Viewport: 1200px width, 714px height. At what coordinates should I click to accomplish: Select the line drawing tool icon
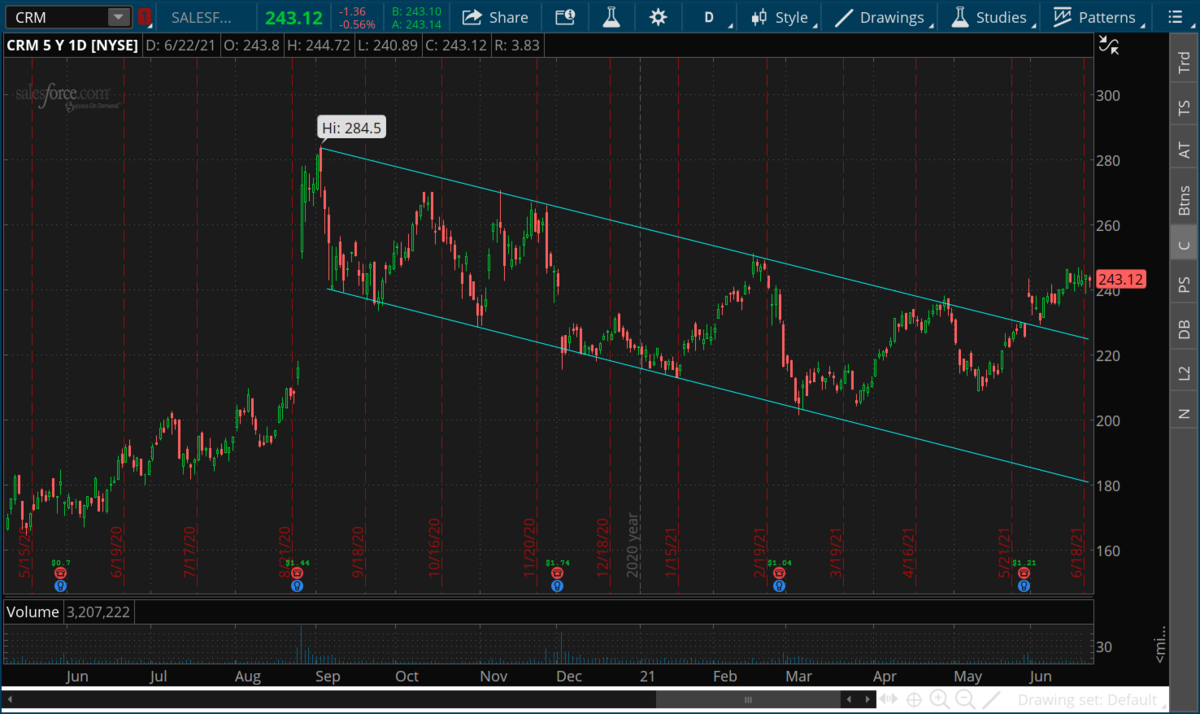tap(992, 699)
